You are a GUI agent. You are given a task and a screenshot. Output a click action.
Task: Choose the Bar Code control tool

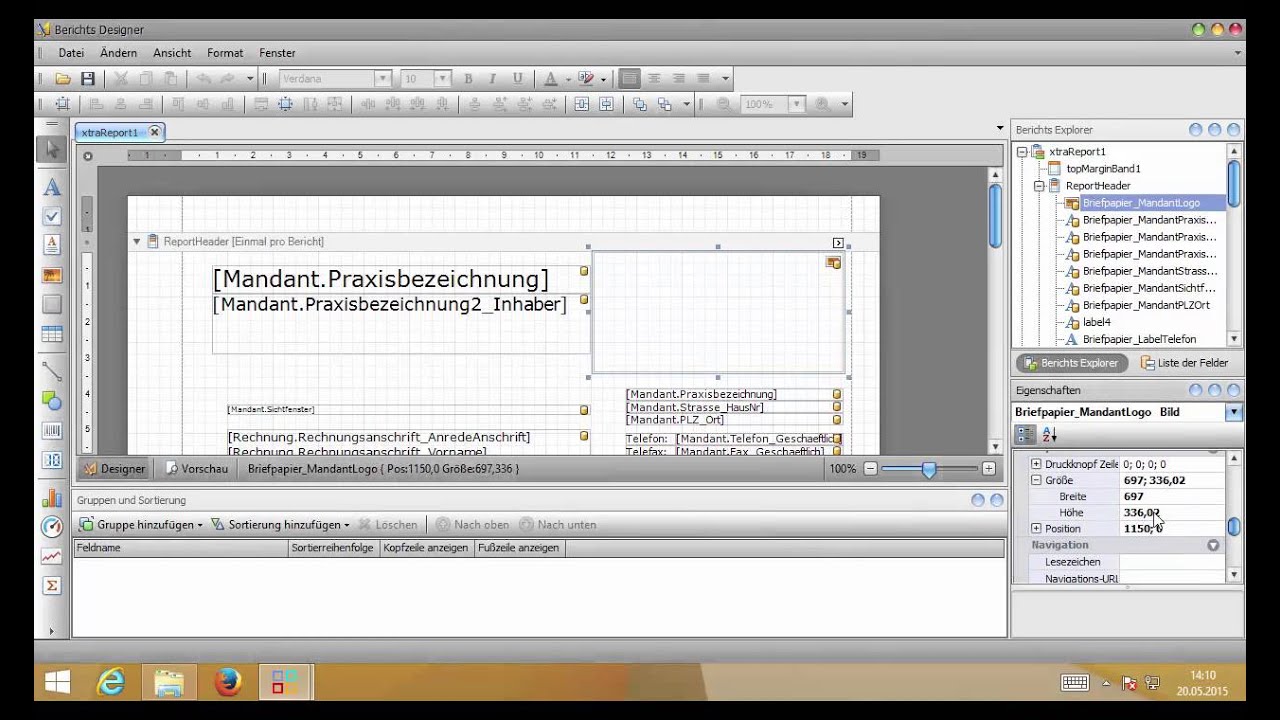52,430
